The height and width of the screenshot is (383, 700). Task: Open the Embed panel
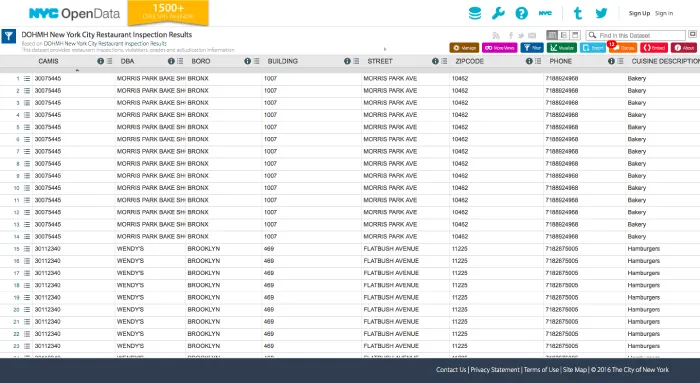pos(654,48)
